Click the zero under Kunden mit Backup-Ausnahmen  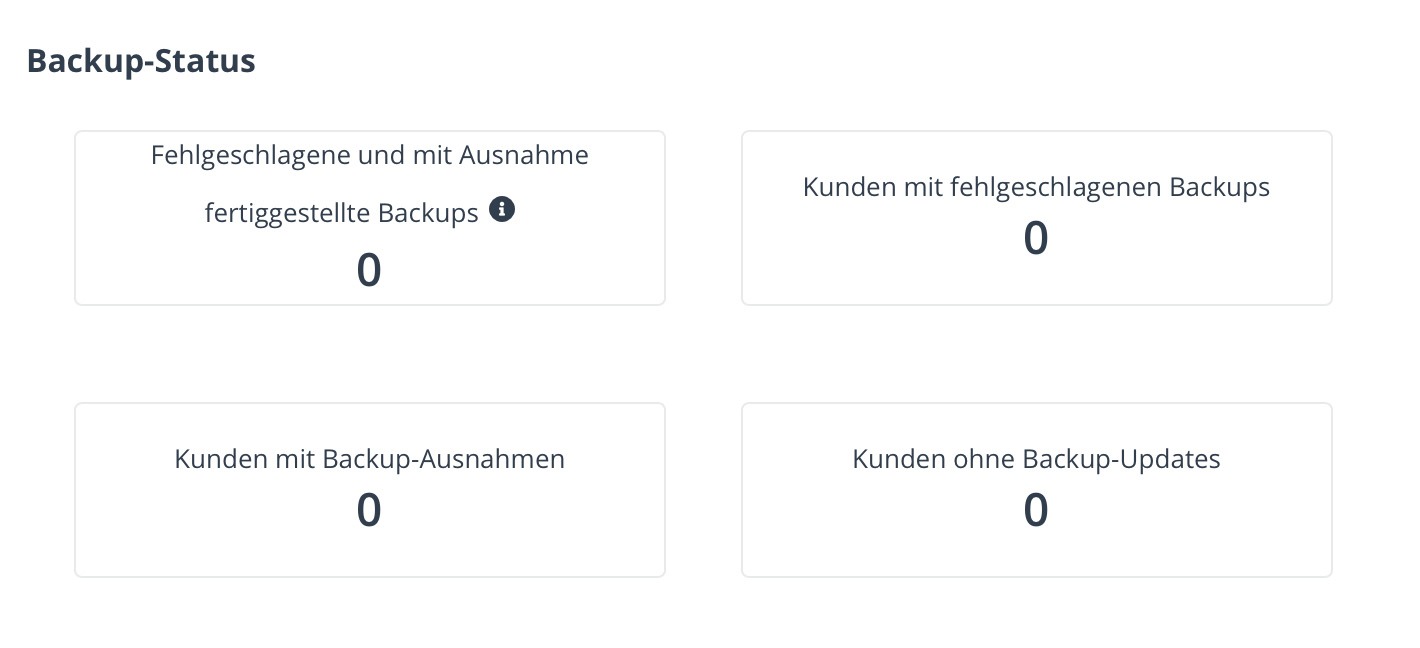369,510
